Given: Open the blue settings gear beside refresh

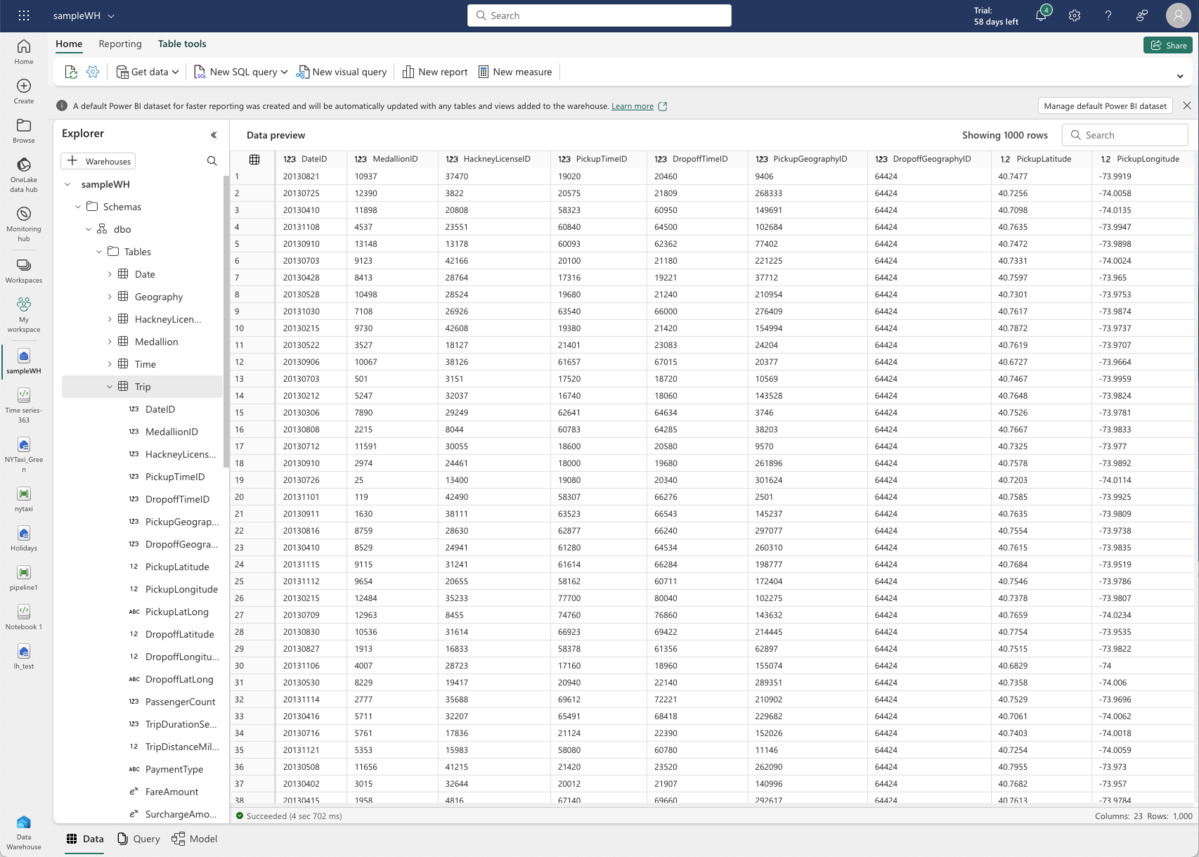Looking at the screenshot, I should coord(93,71).
